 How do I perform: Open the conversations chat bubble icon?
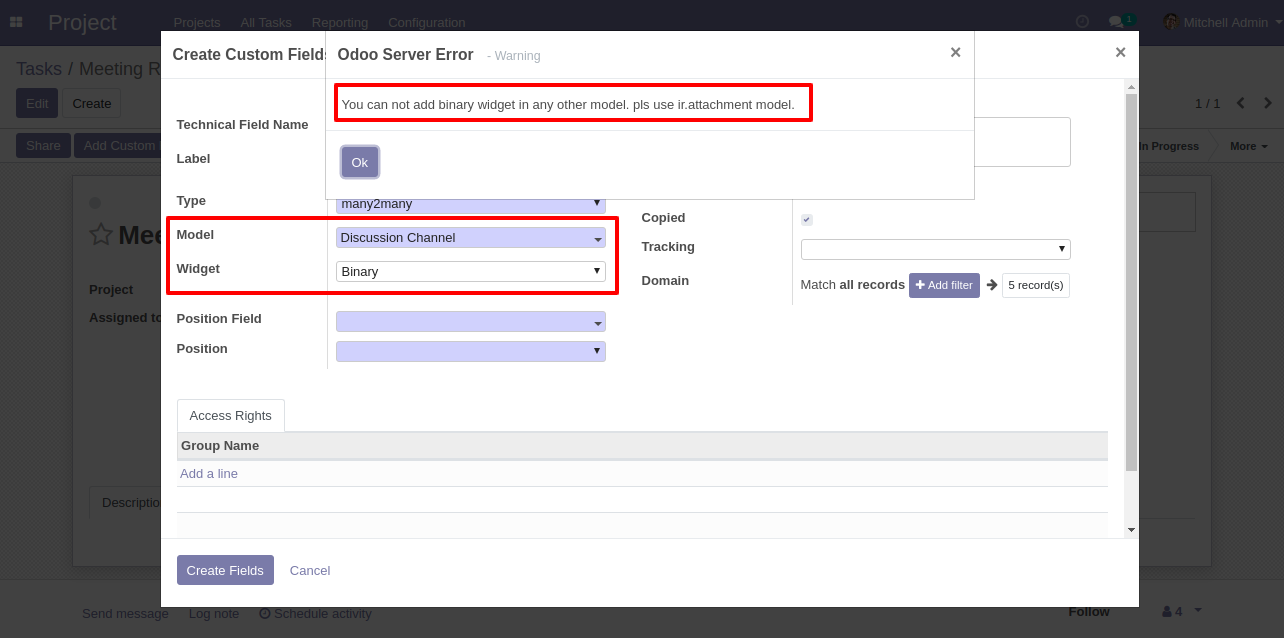click(1115, 22)
